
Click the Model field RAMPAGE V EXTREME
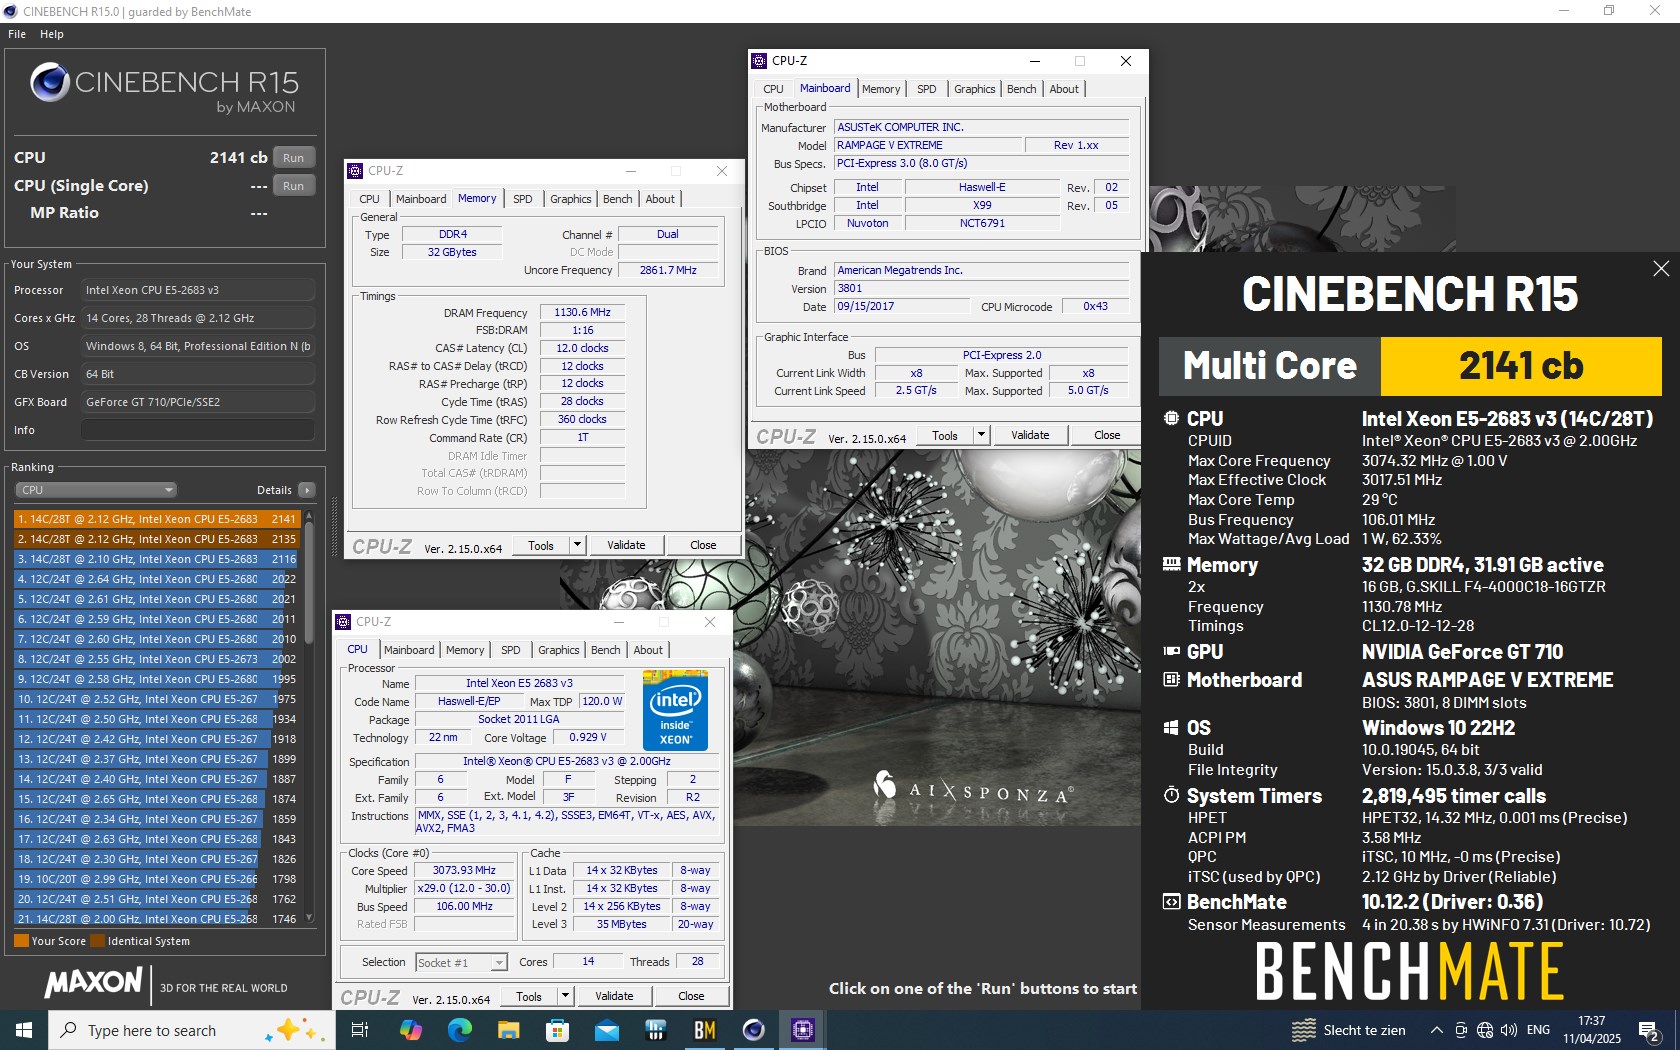929,145
